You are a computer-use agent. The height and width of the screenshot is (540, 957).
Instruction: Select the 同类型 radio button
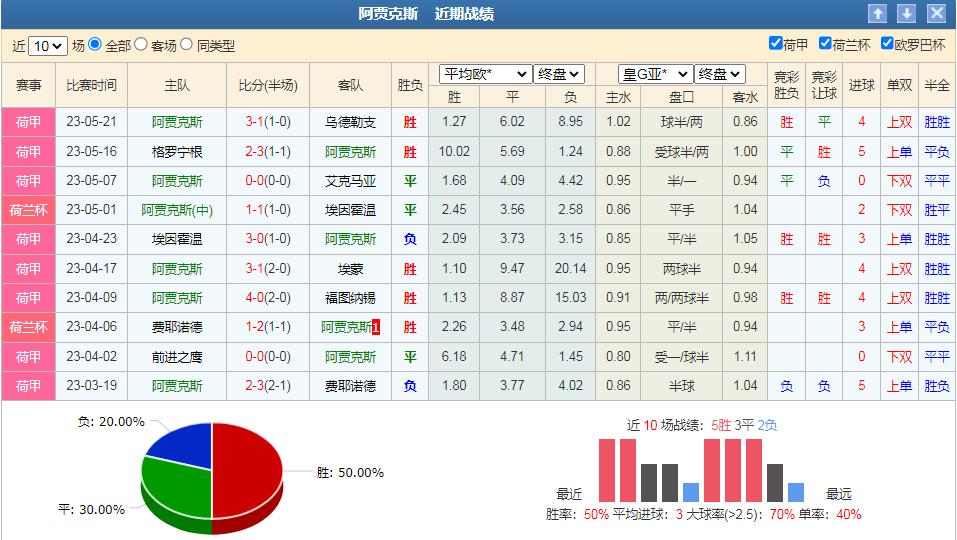[187, 44]
